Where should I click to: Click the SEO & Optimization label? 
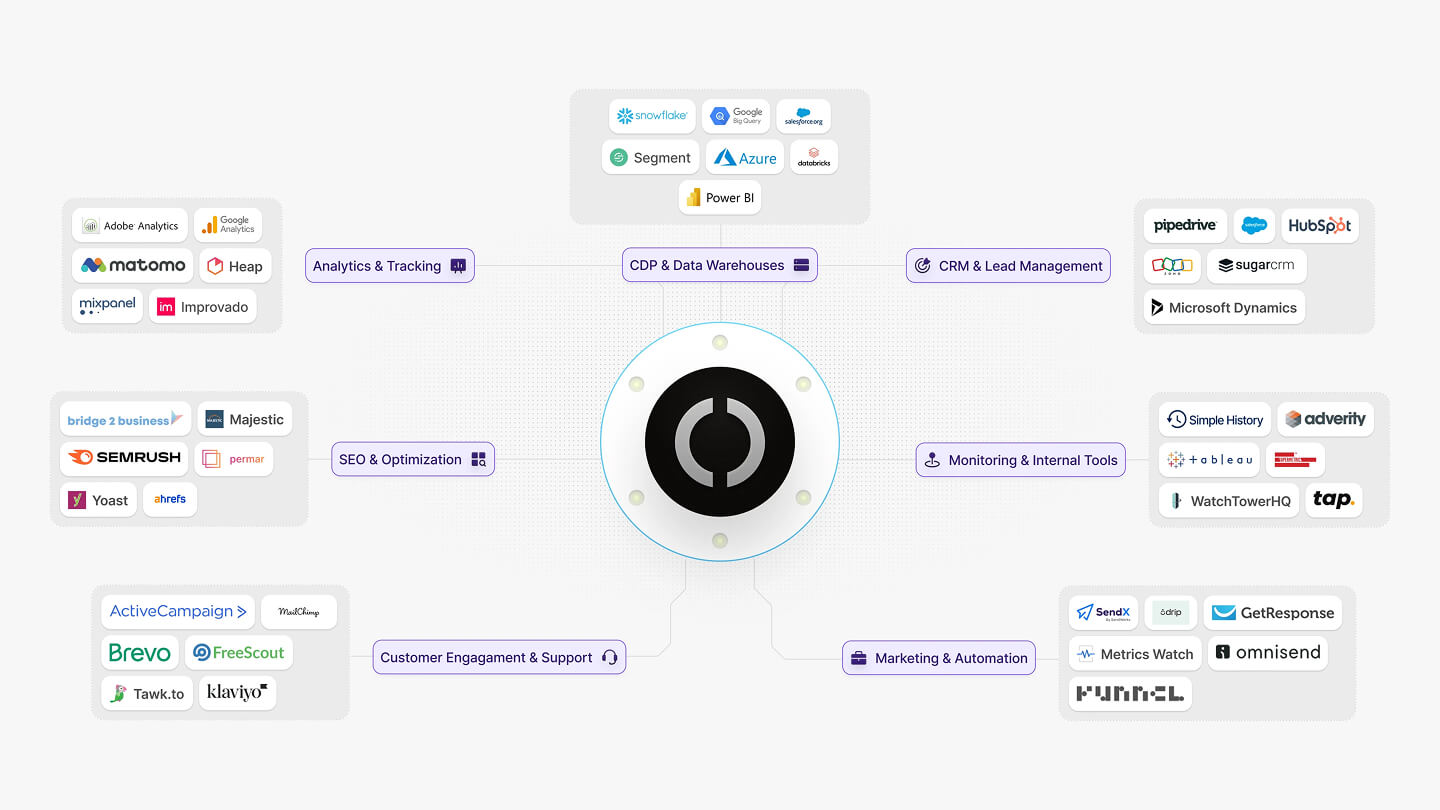point(413,459)
